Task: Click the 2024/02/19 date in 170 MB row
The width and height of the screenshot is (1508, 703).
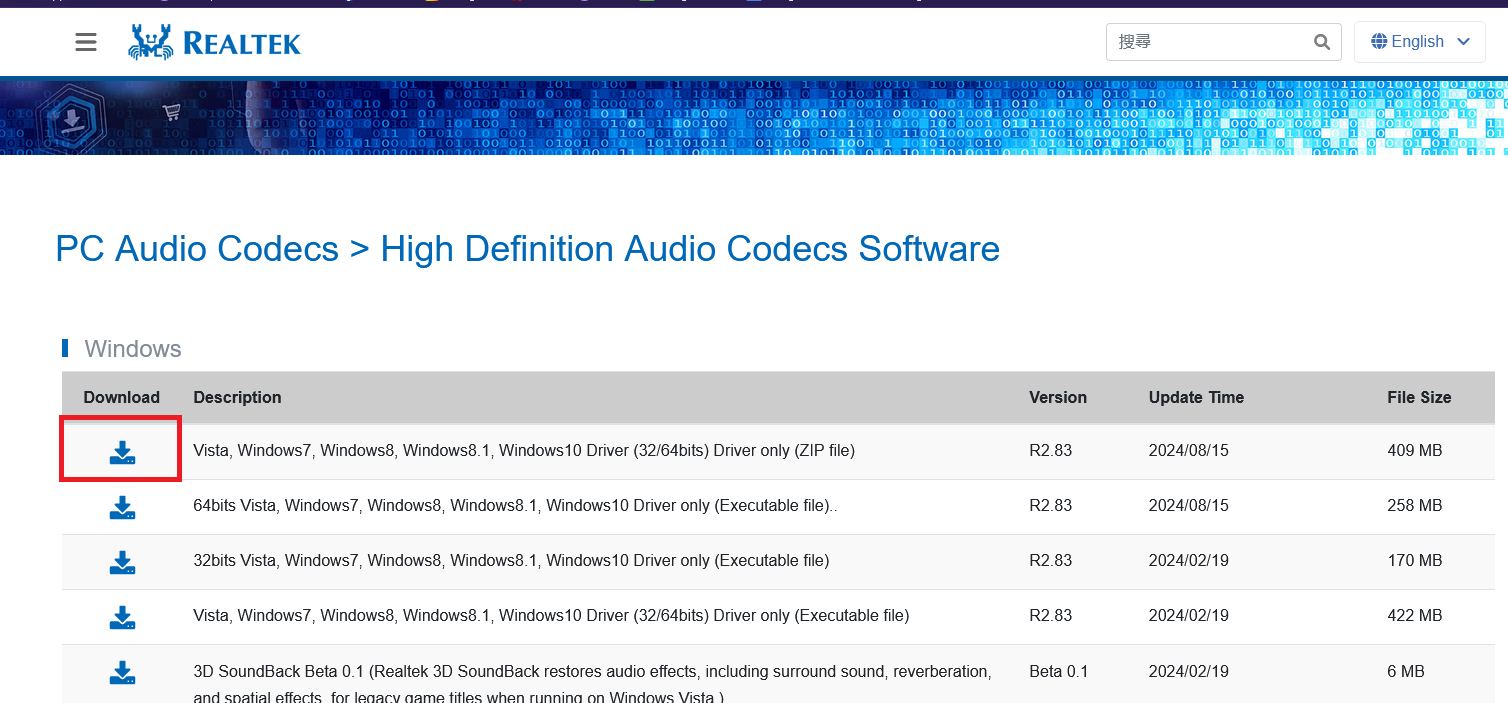Action: (x=1189, y=561)
